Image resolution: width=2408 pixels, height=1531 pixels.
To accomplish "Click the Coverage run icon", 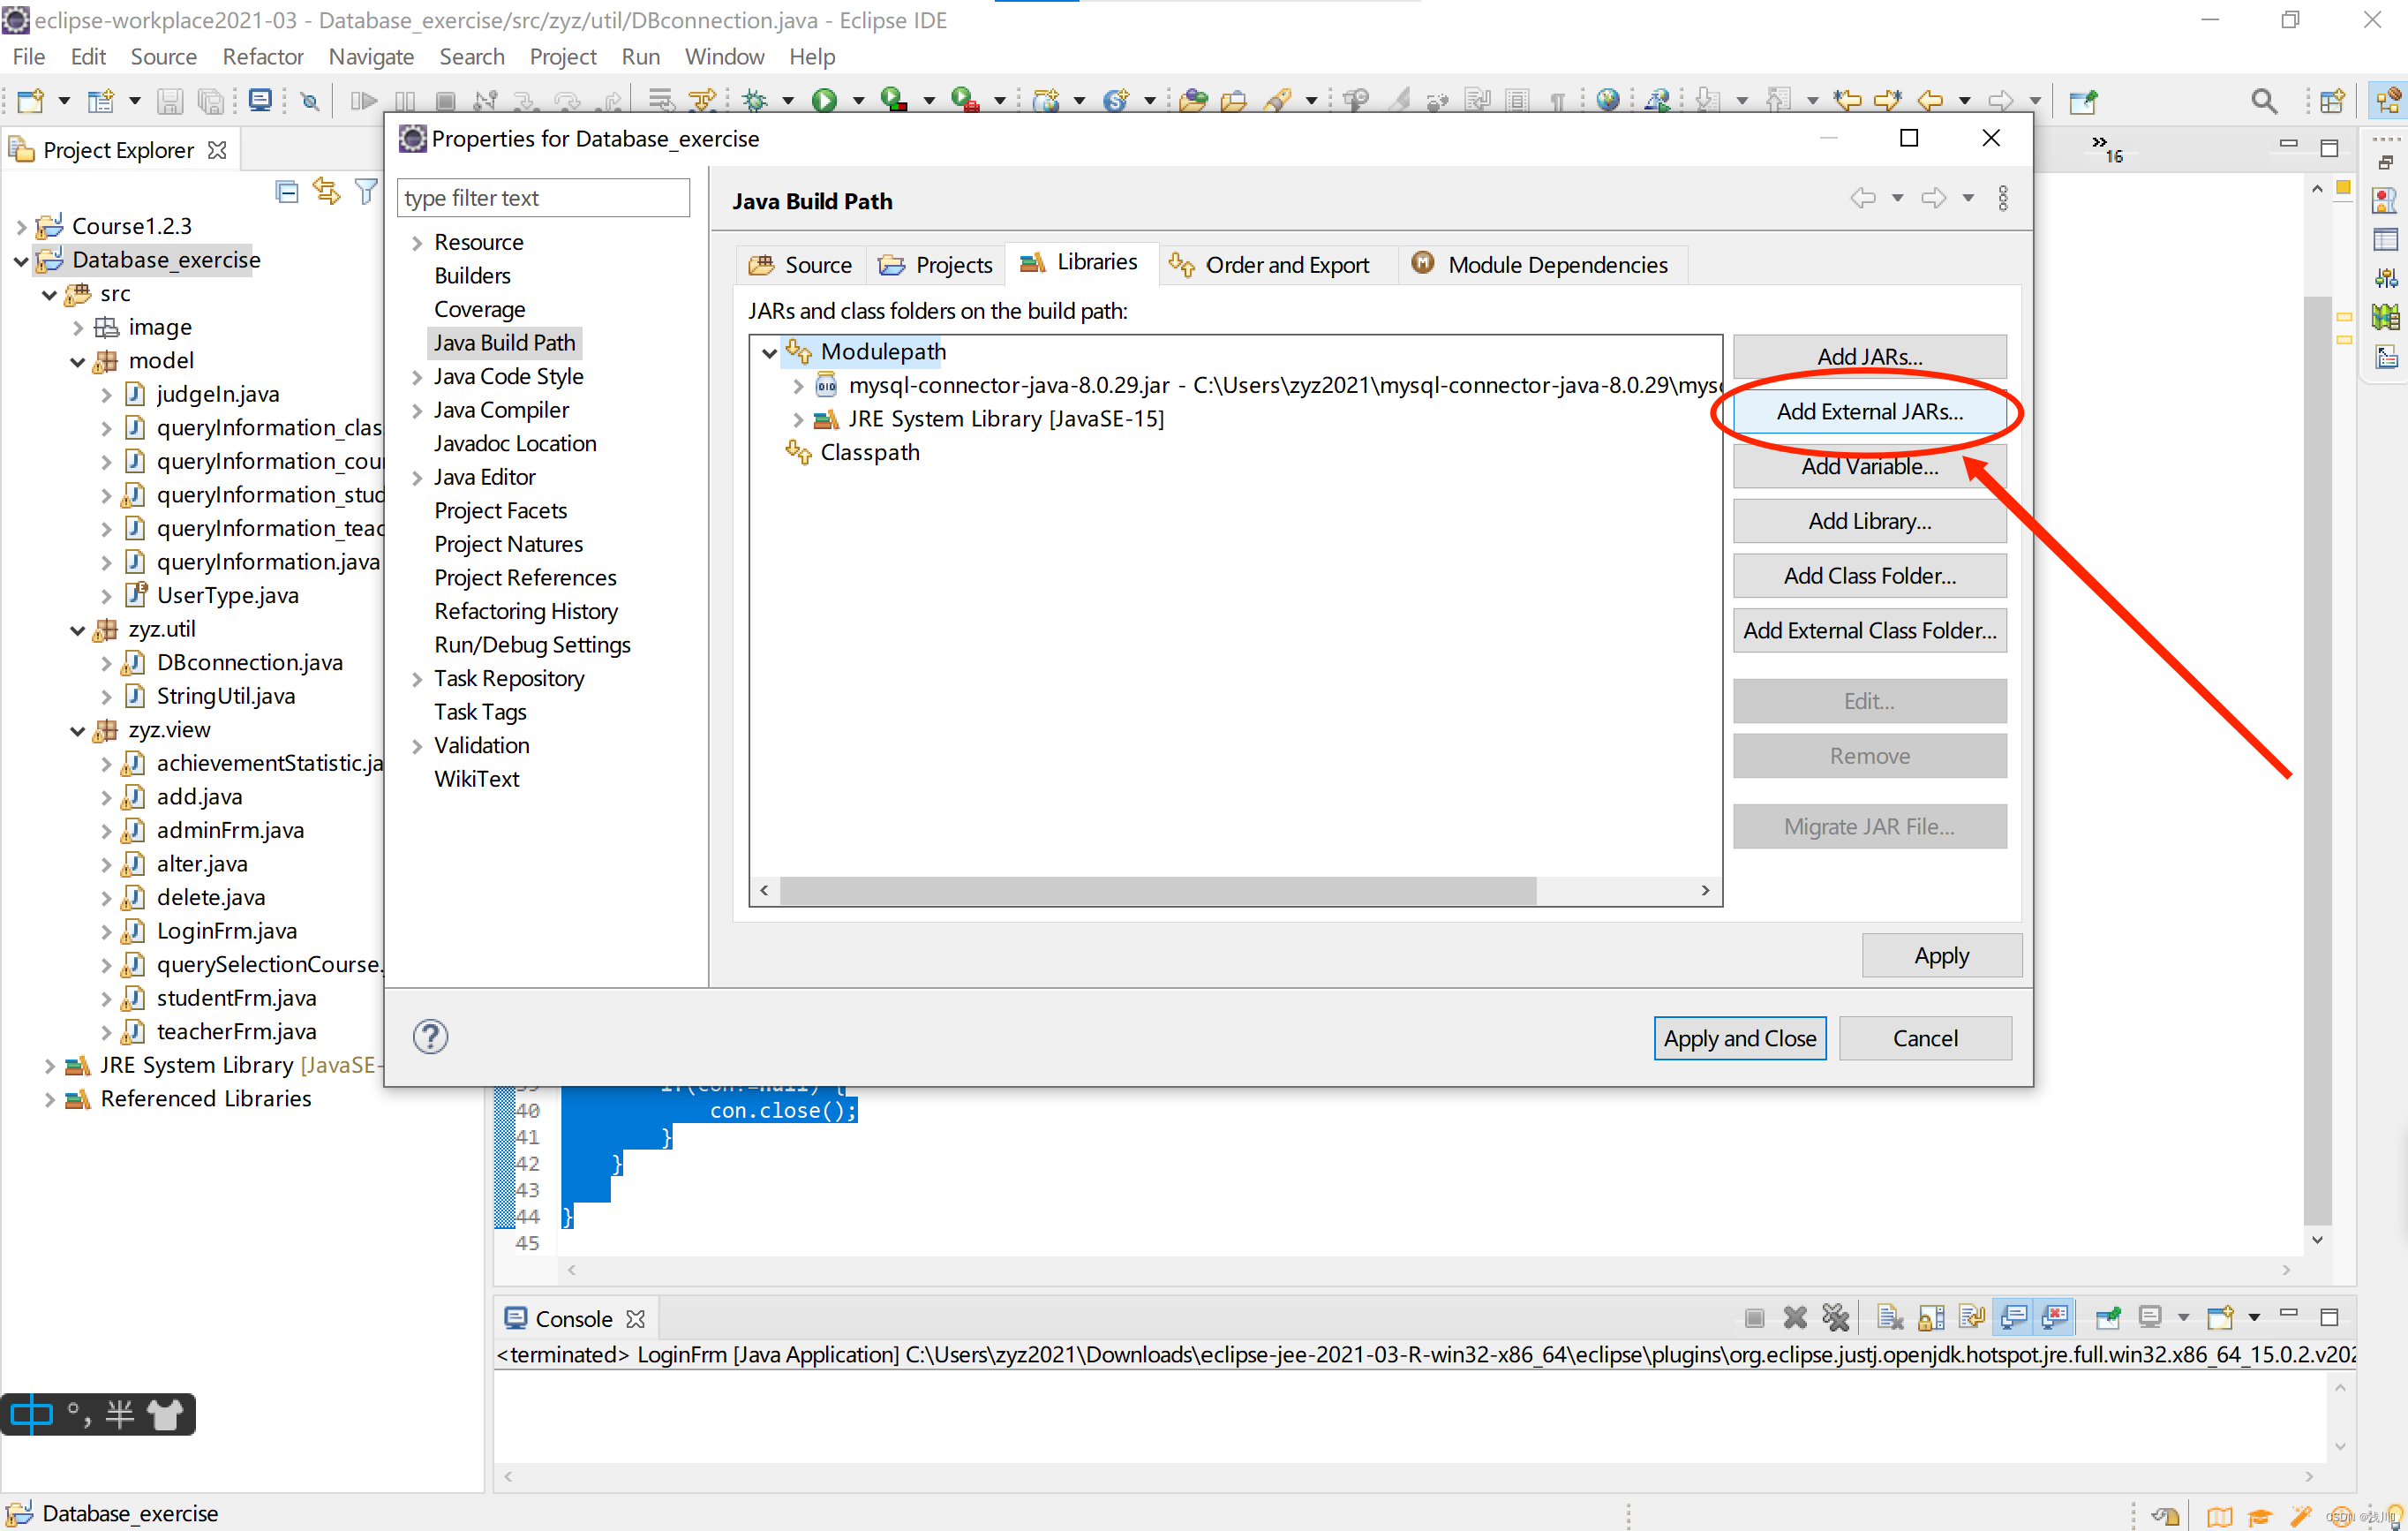I will (894, 101).
